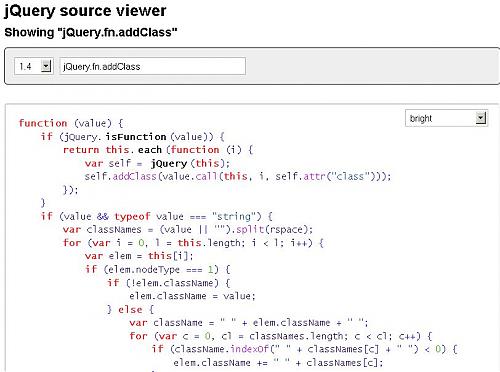Screen dimensions: 500x372
Task: Click the "string" literal in code
Action: (234, 216)
